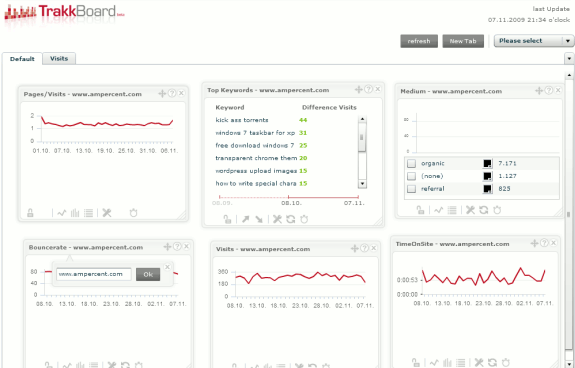This screenshot has height=368, width=575.
Task: Open help for the Medium widget
Action: coord(549,90)
